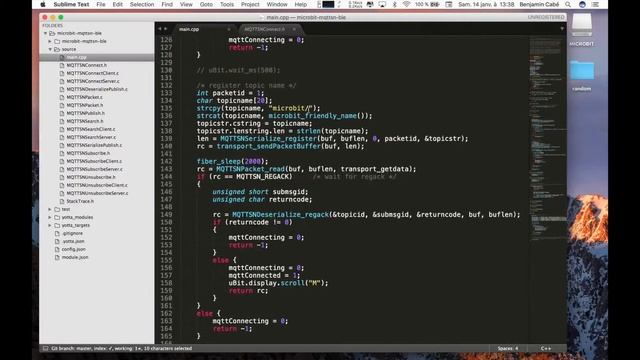Open the C++ syntax selector
The image size is (640, 360).
[546, 348]
